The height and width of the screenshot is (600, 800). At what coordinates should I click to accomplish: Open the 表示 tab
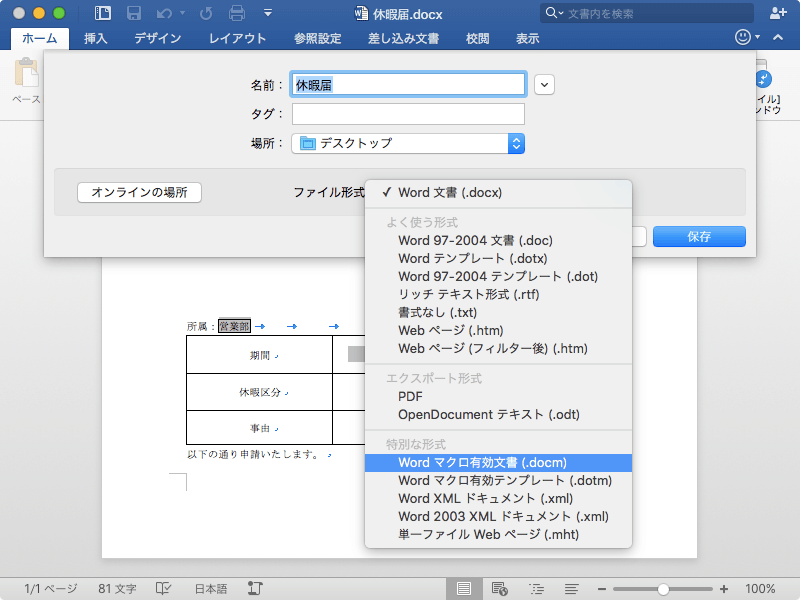(x=528, y=38)
